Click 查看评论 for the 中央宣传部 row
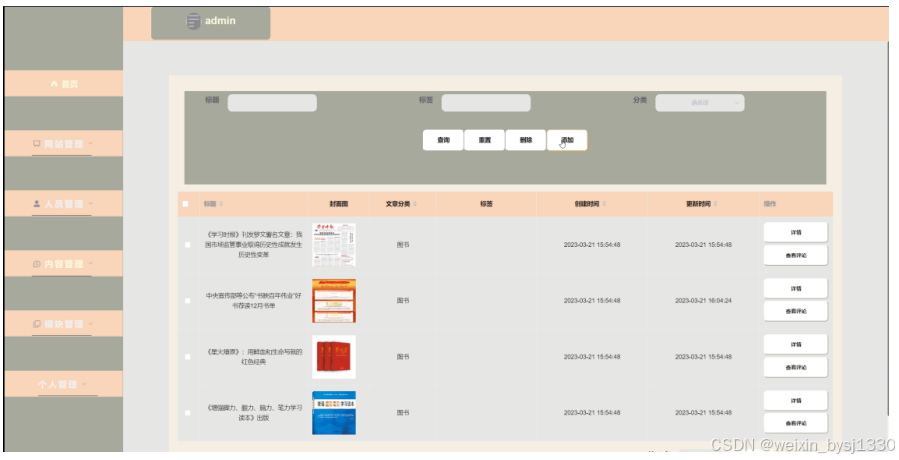Viewport: 899px width, 460px height. point(796,311)
